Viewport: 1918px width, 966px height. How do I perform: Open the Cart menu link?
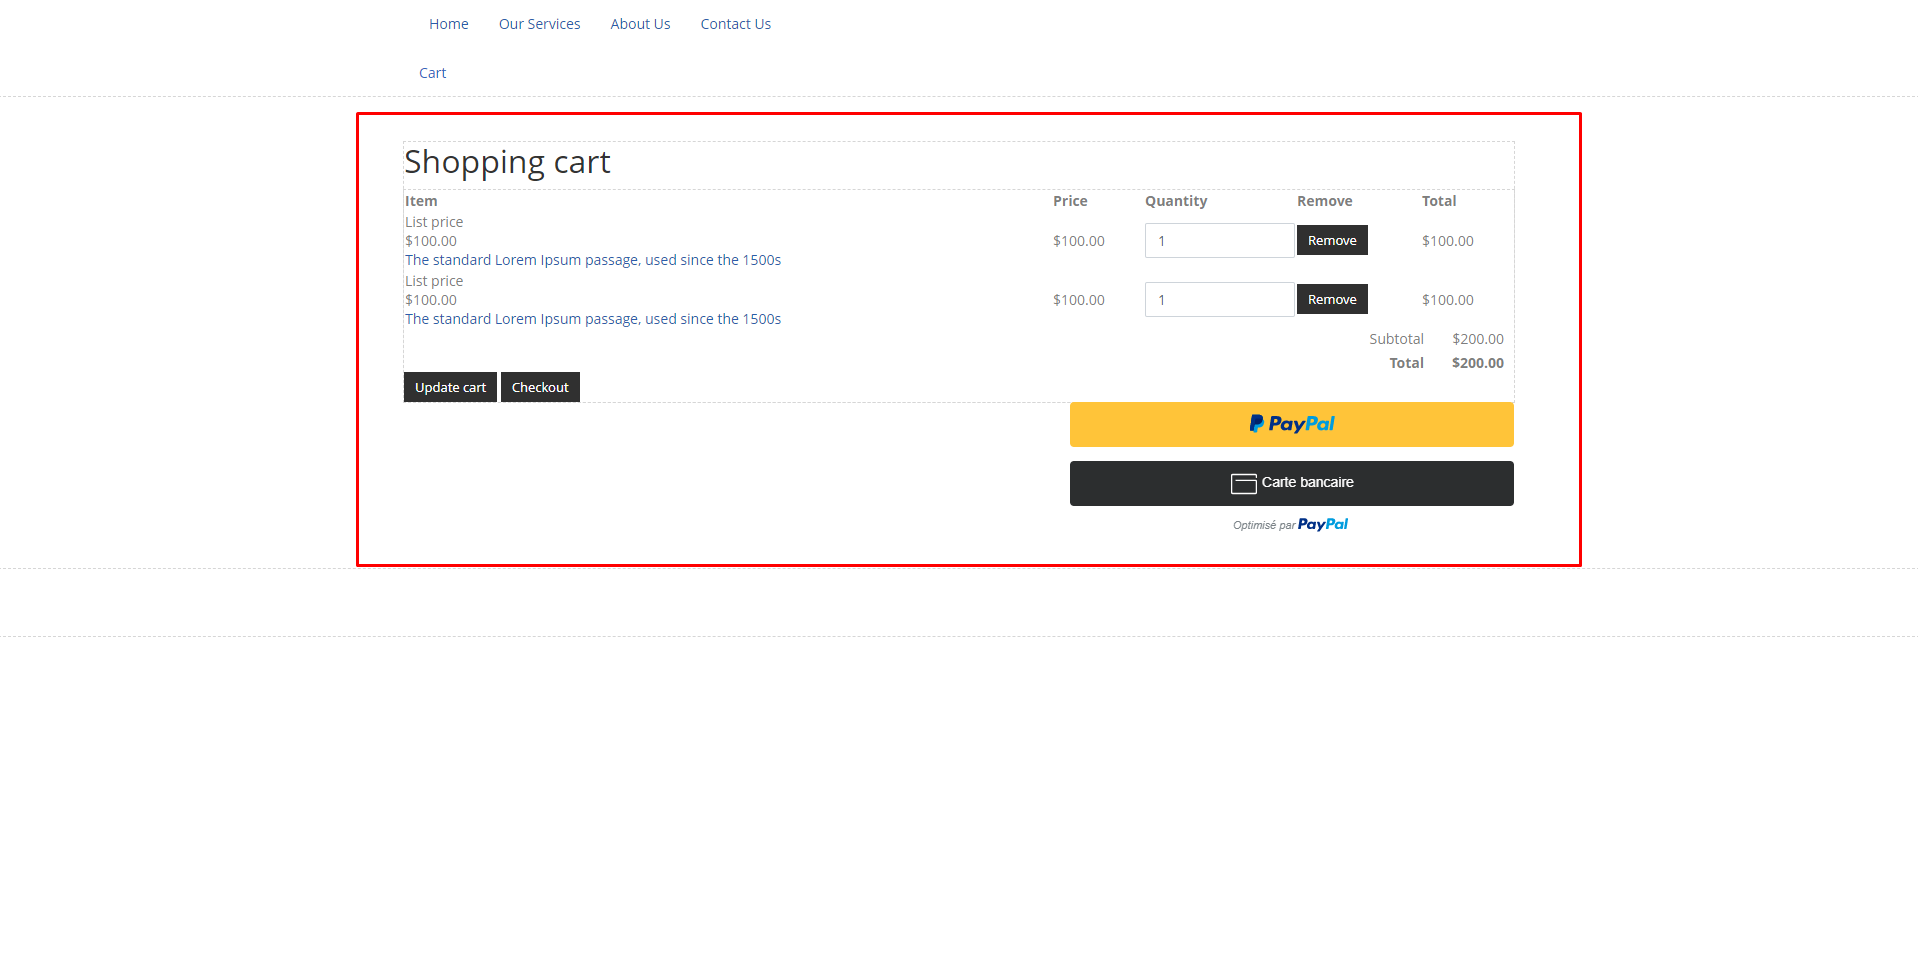(x=432, y=73)
